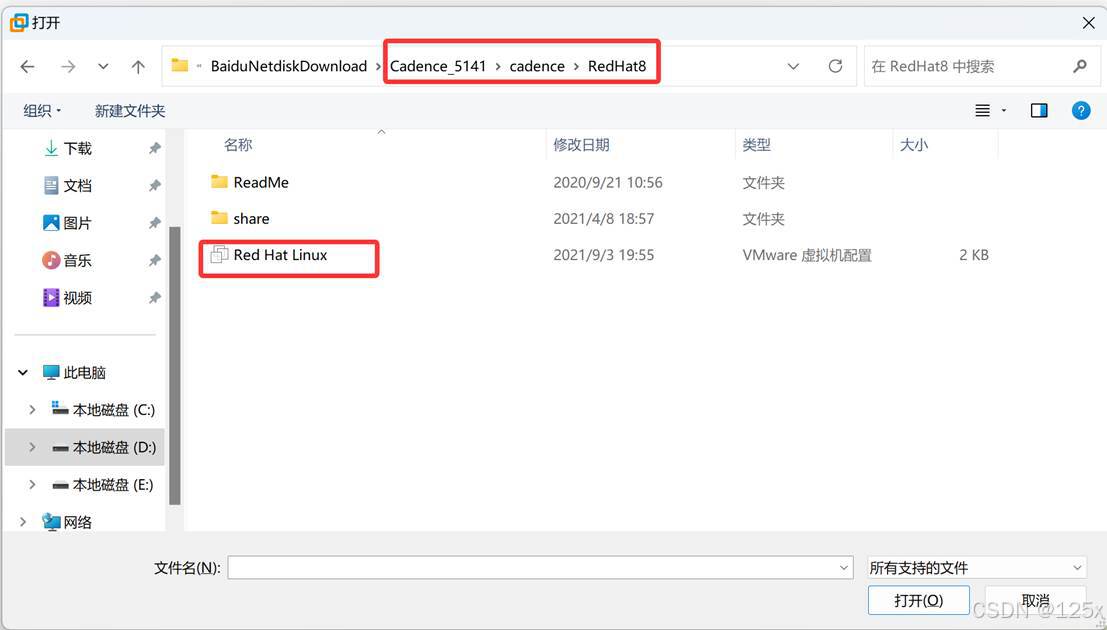Screen dimensions: 1107x630
Task: Select the share folder
Action: click(251, 219)
